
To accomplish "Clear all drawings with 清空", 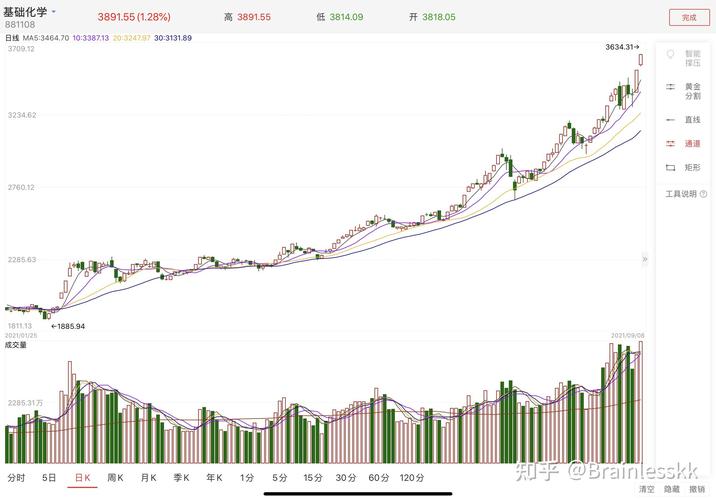I will click(x=646, y=489).
